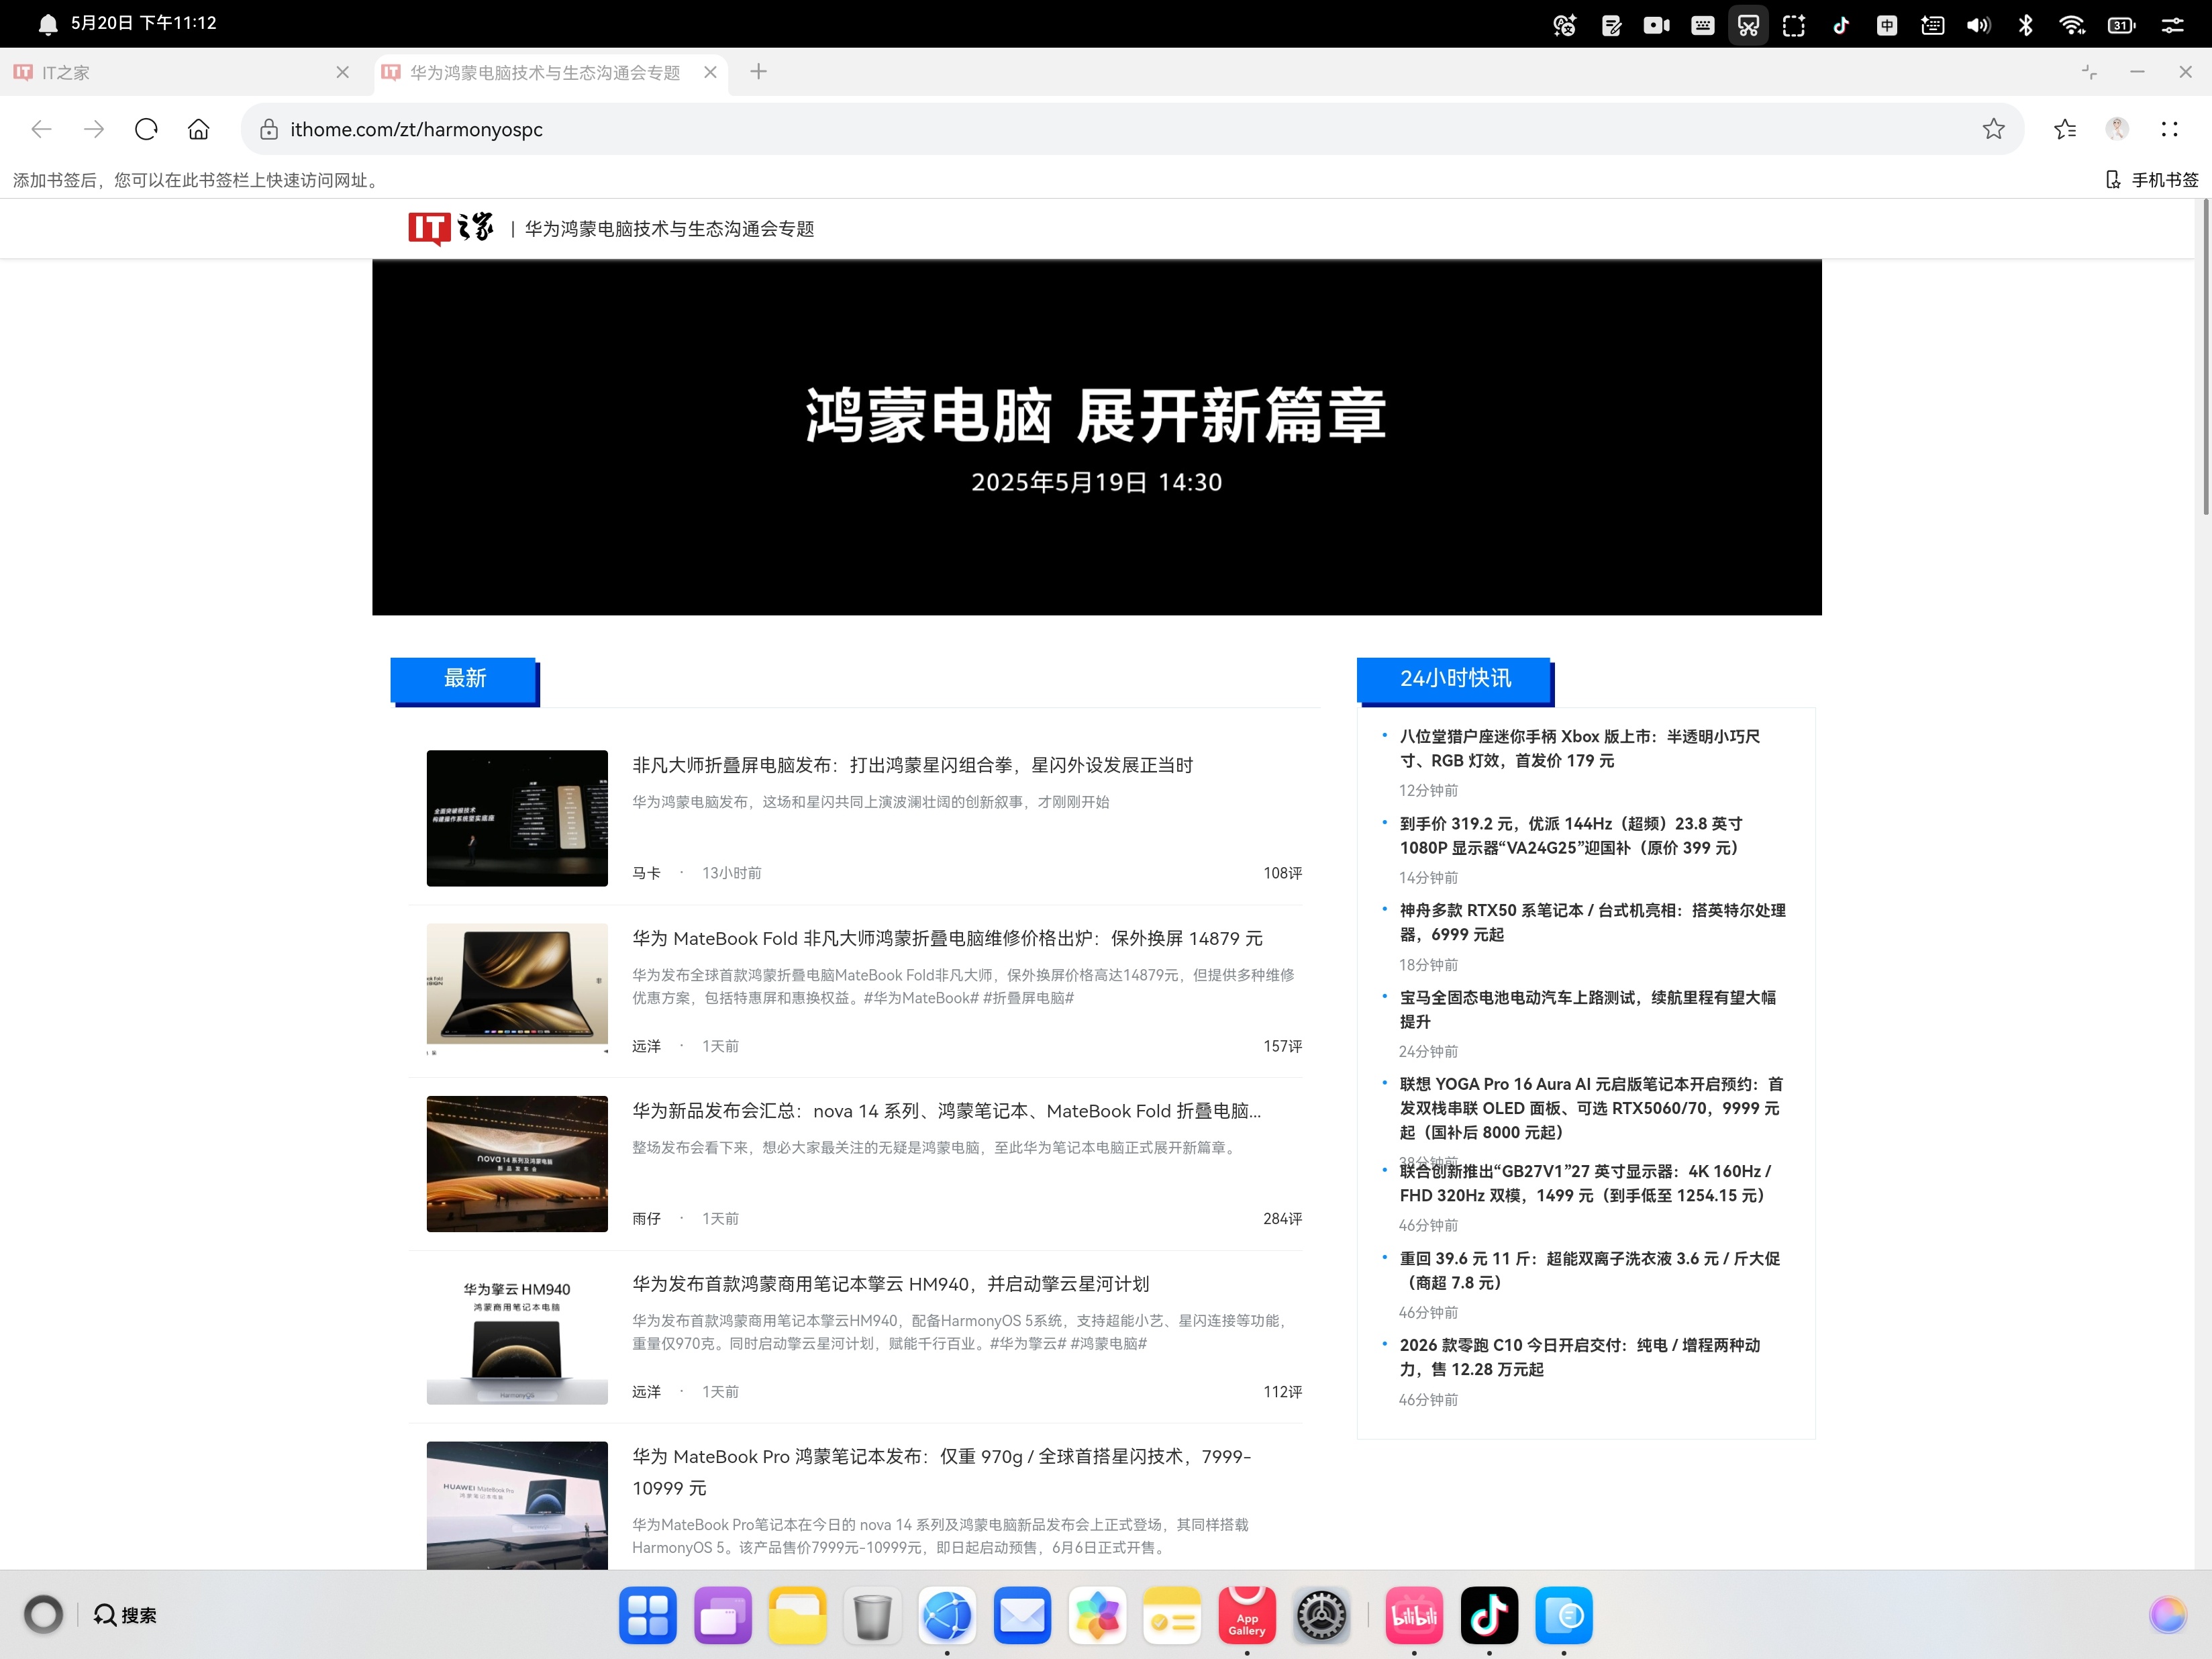Open the Gallery photos app in dock
Screen dimensions: 2212x1659
coord(1097,1615)
